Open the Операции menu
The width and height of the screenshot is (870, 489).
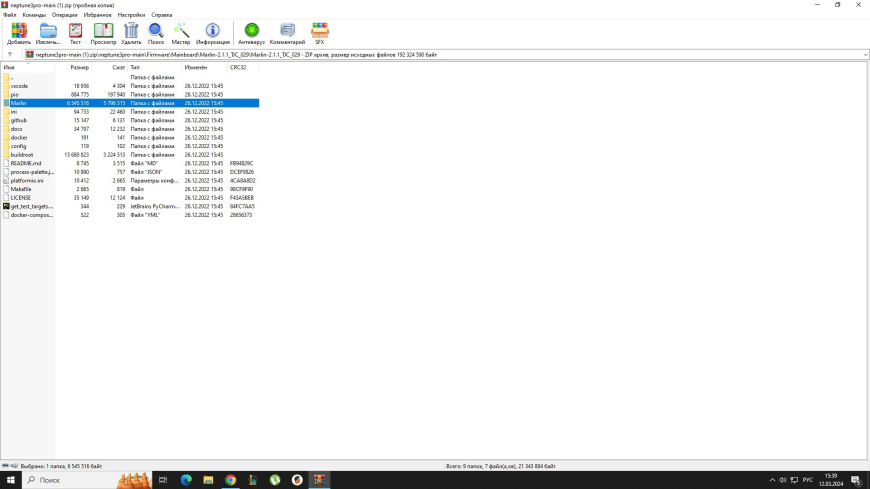[65, 15]
